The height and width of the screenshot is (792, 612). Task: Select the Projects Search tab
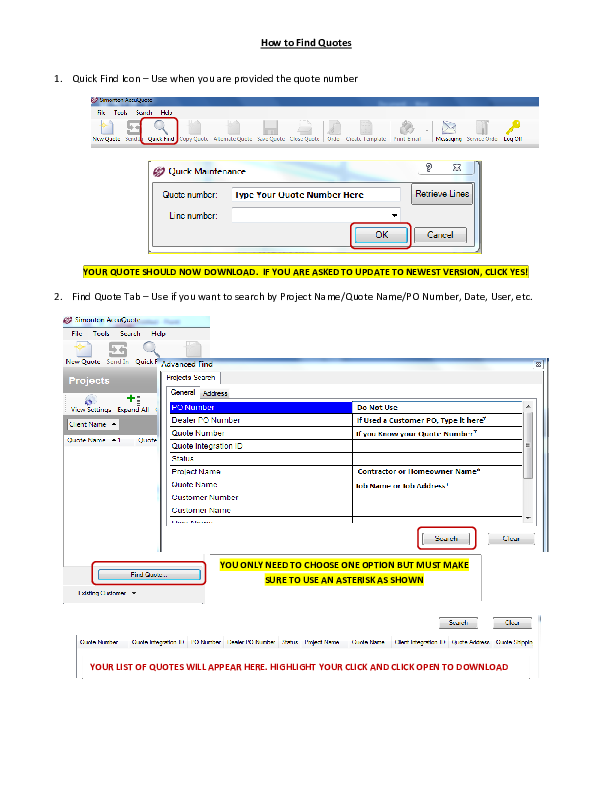[191, 377]
